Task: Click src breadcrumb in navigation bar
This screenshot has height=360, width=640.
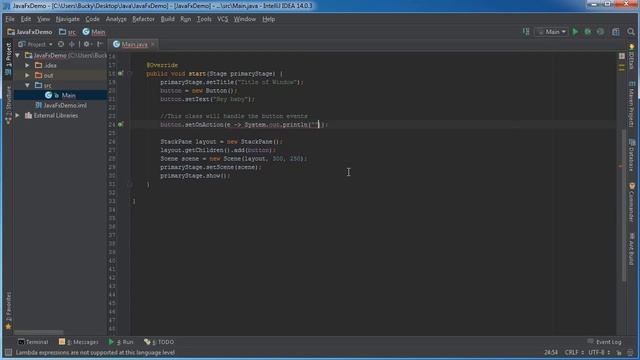Action: click(67, 32)
